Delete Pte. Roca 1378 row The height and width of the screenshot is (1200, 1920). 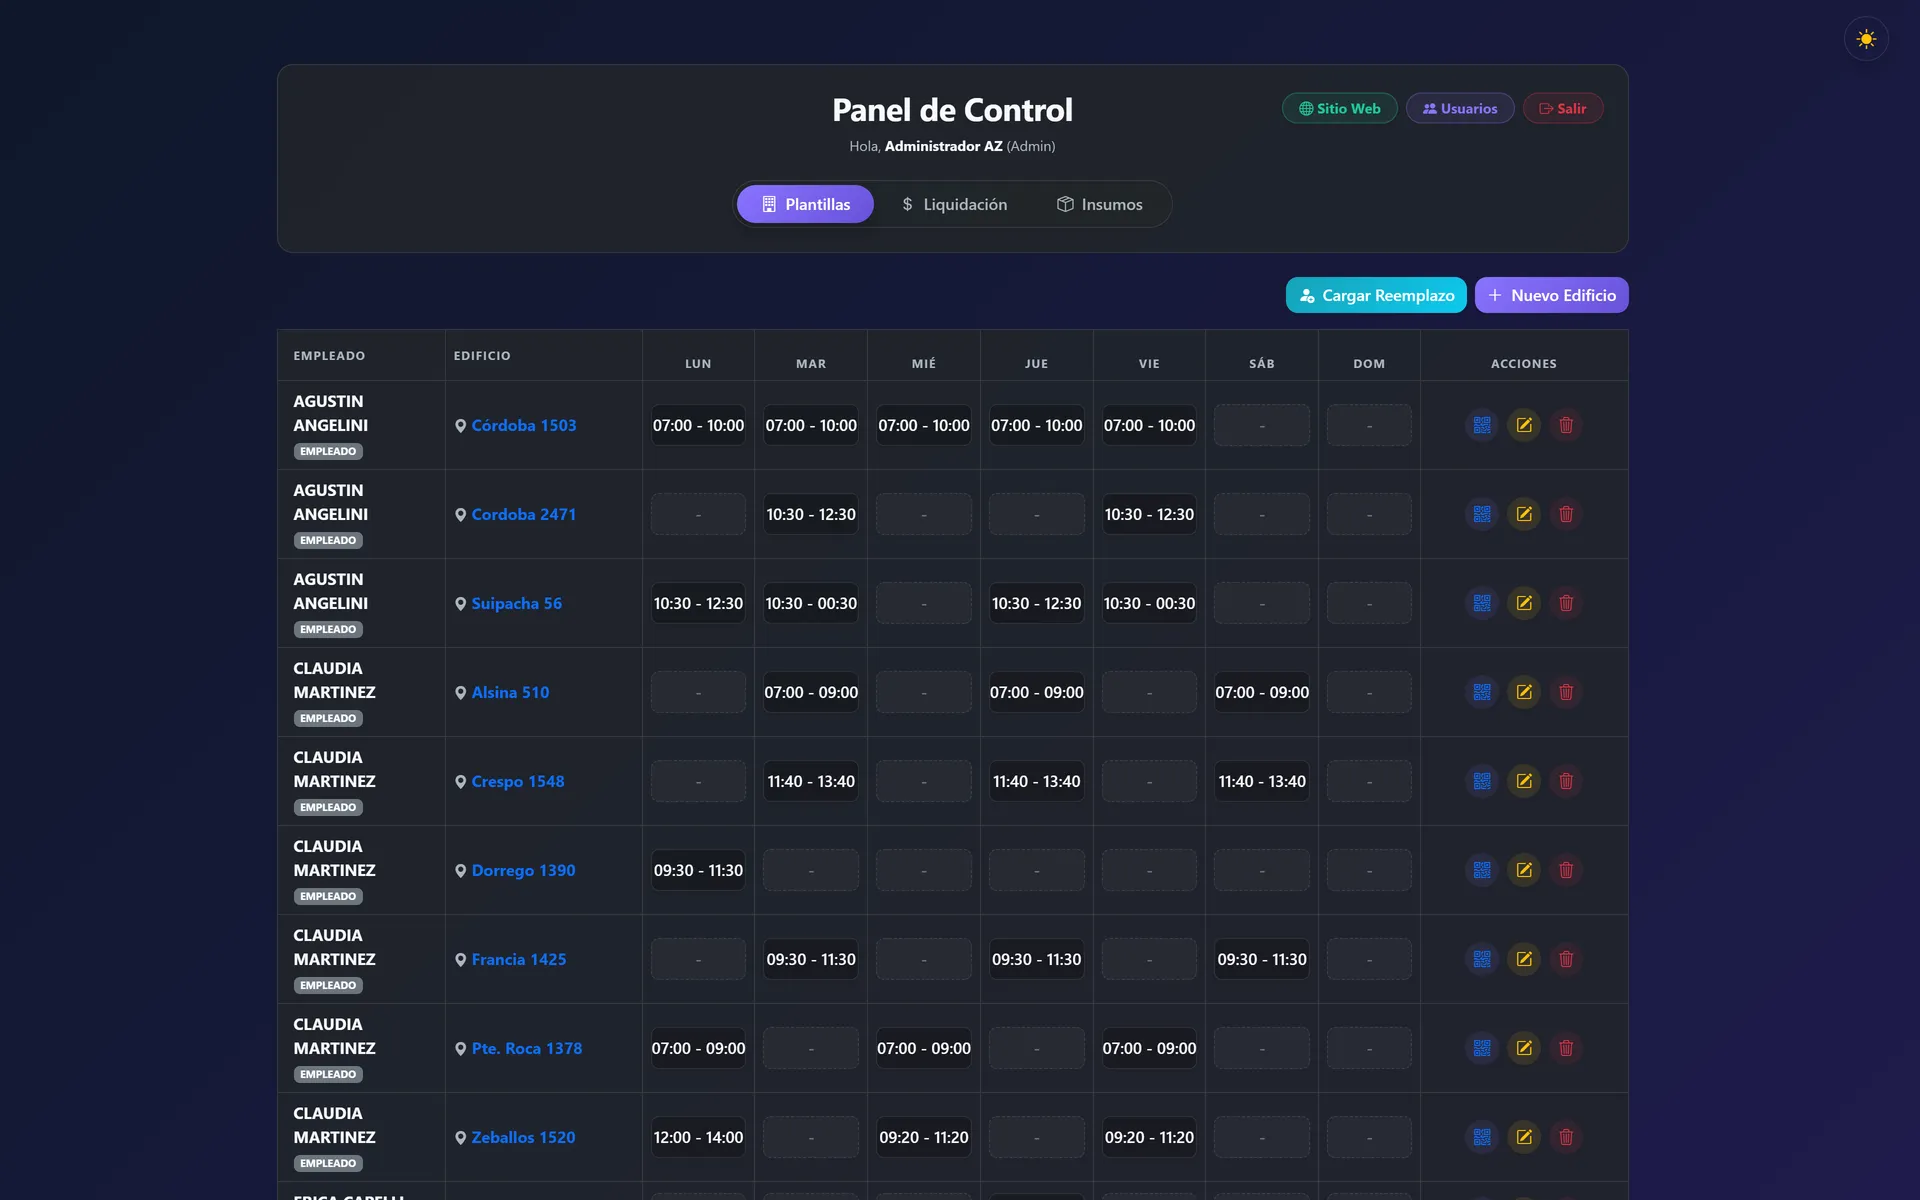tap(1566, 1048)
